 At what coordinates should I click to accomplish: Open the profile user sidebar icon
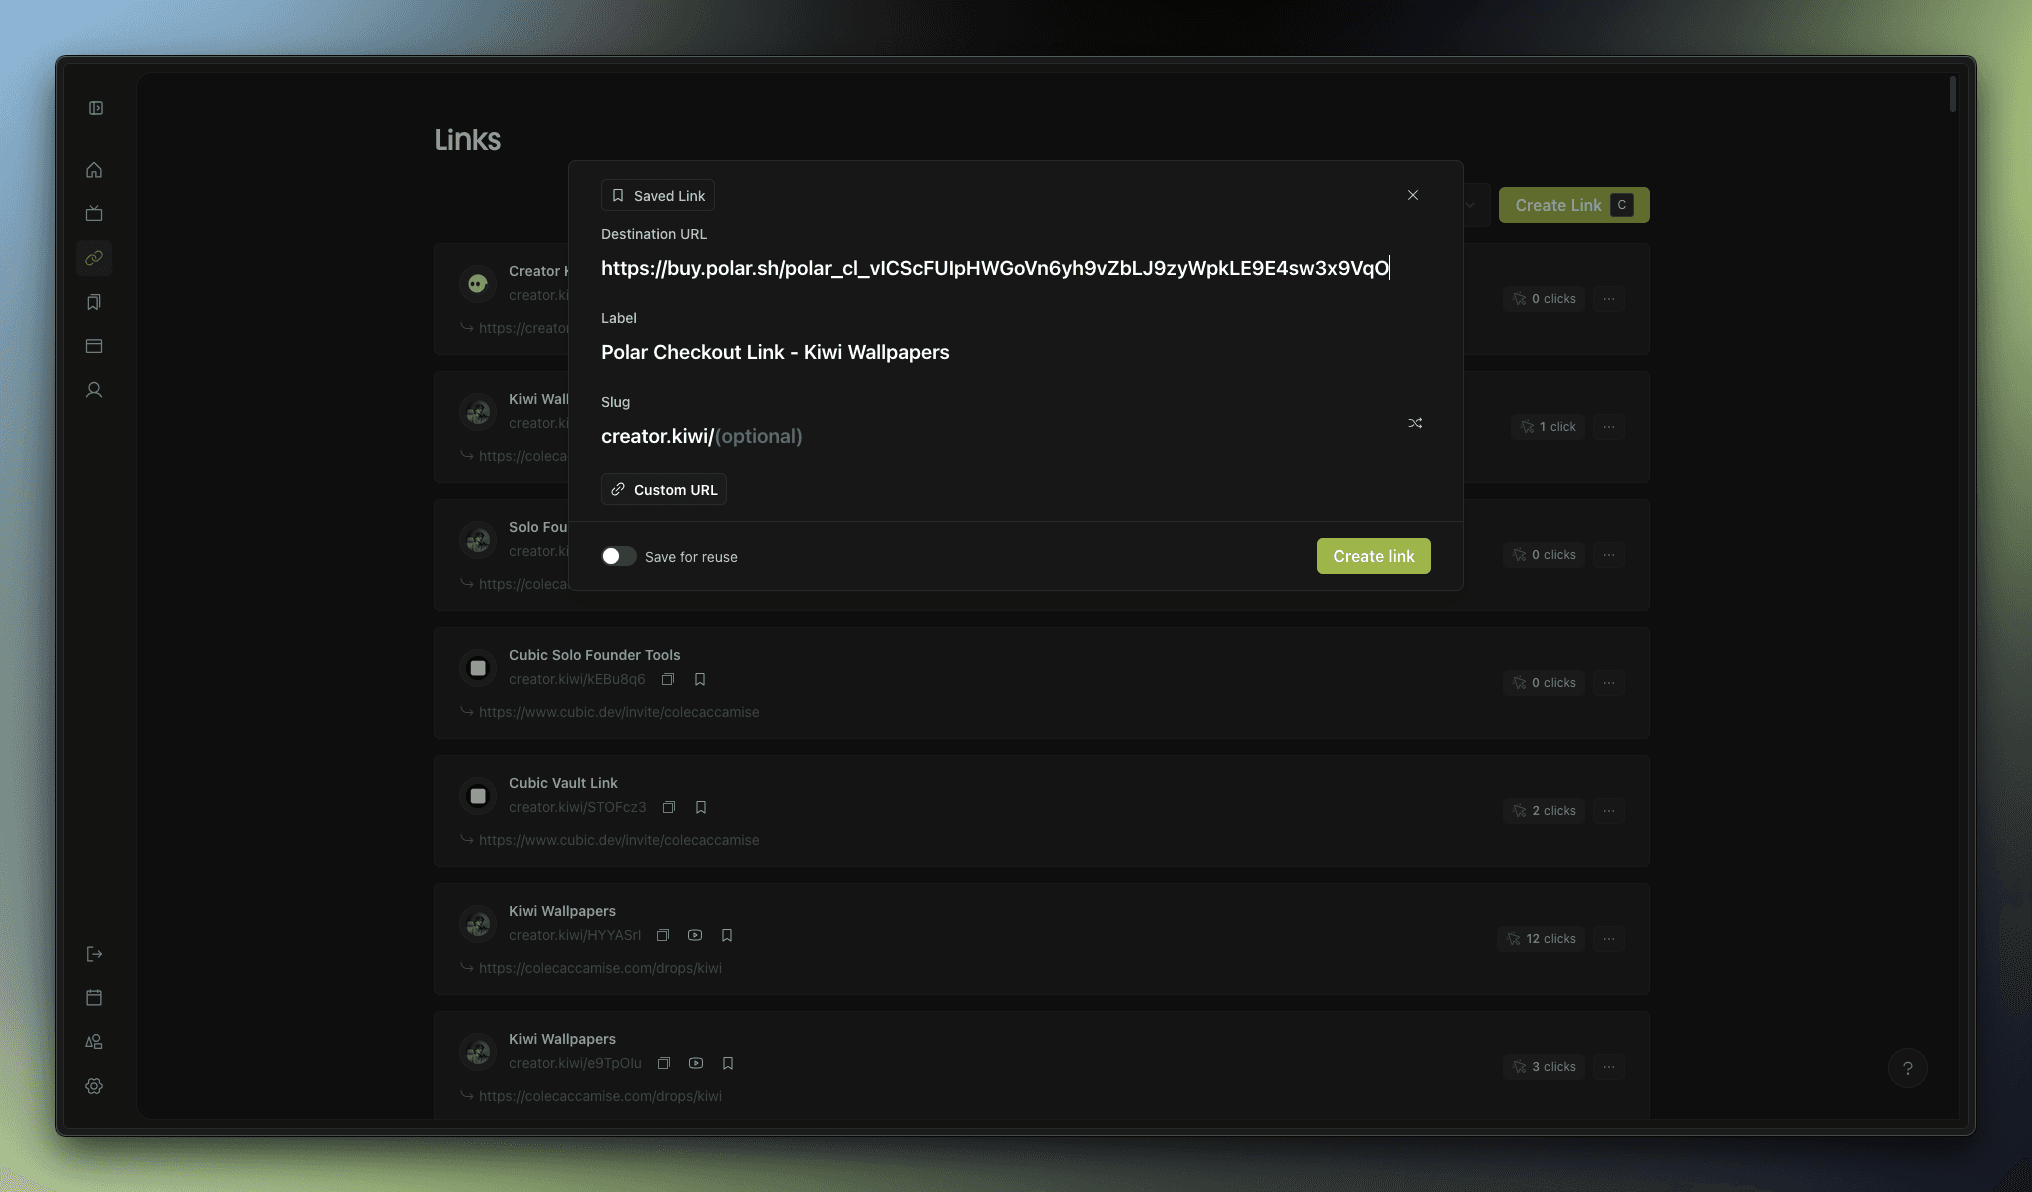[x=94, y=390]
